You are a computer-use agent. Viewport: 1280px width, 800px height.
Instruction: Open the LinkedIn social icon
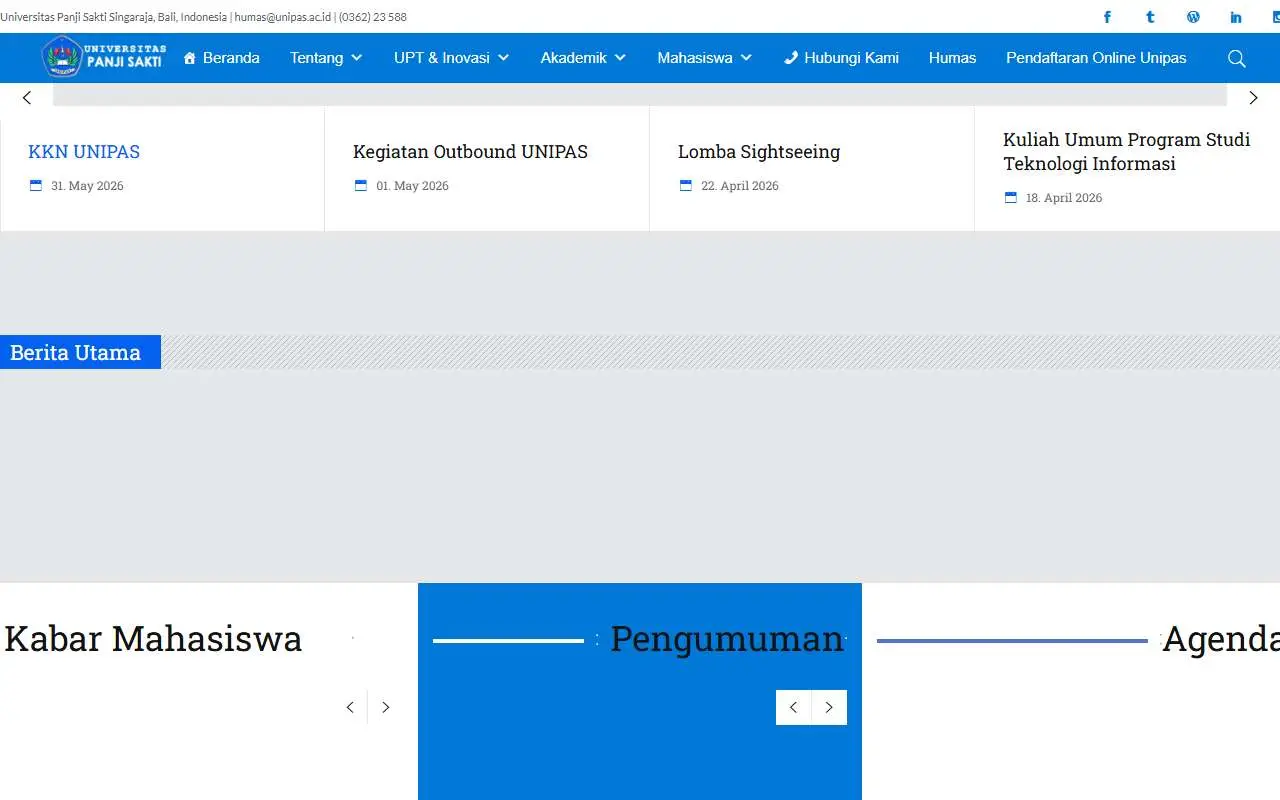click(x=1236, y=17)
